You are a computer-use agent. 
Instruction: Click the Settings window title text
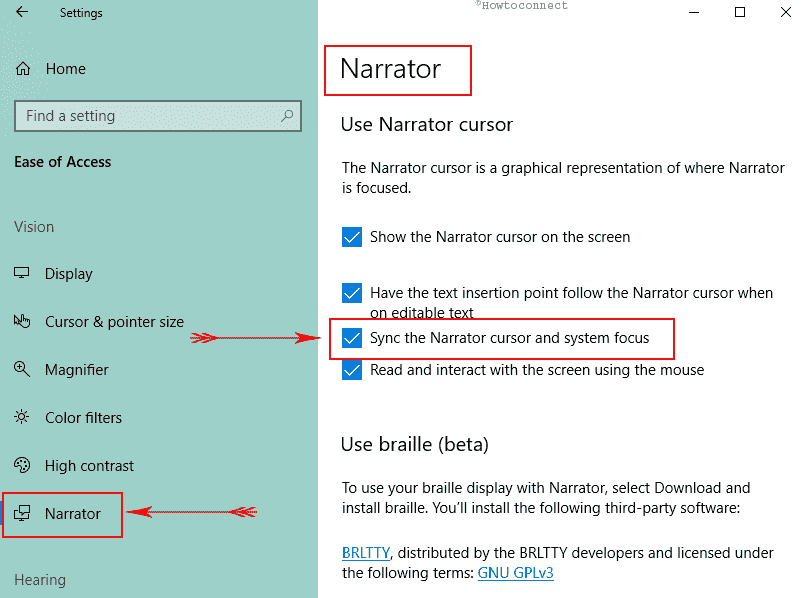click(81, 13)
